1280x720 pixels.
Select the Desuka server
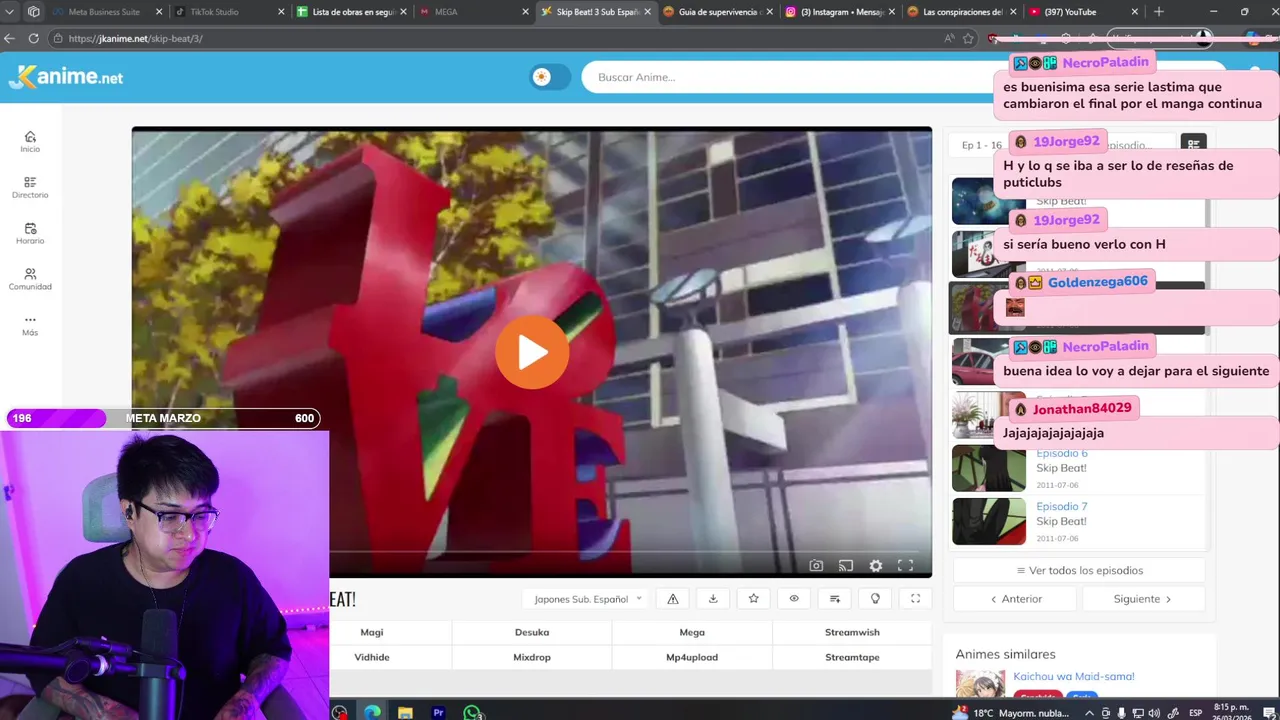point(532,632)
